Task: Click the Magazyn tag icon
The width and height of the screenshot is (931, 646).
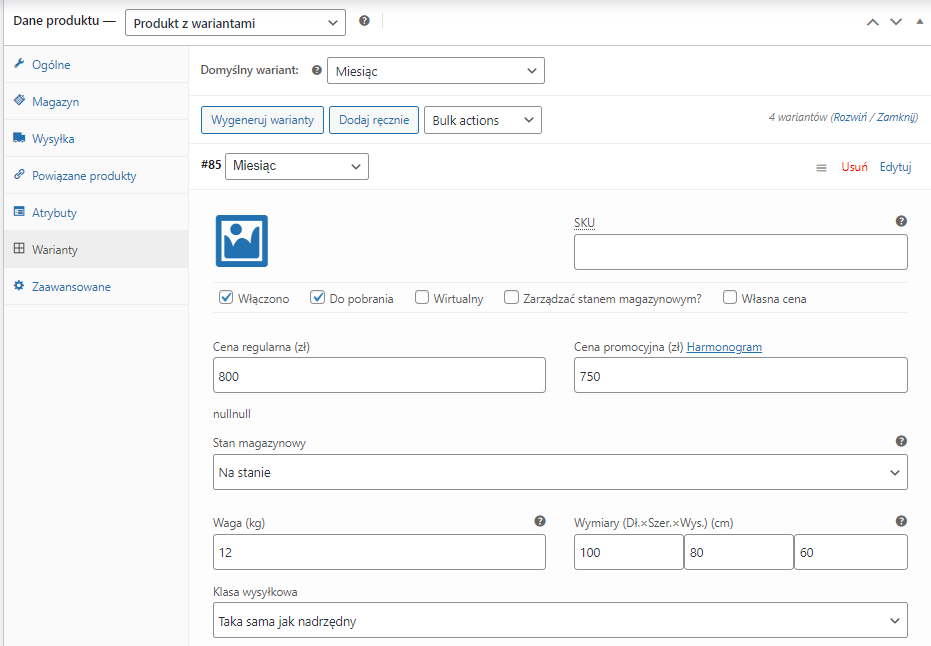Action: click(19, 100)
